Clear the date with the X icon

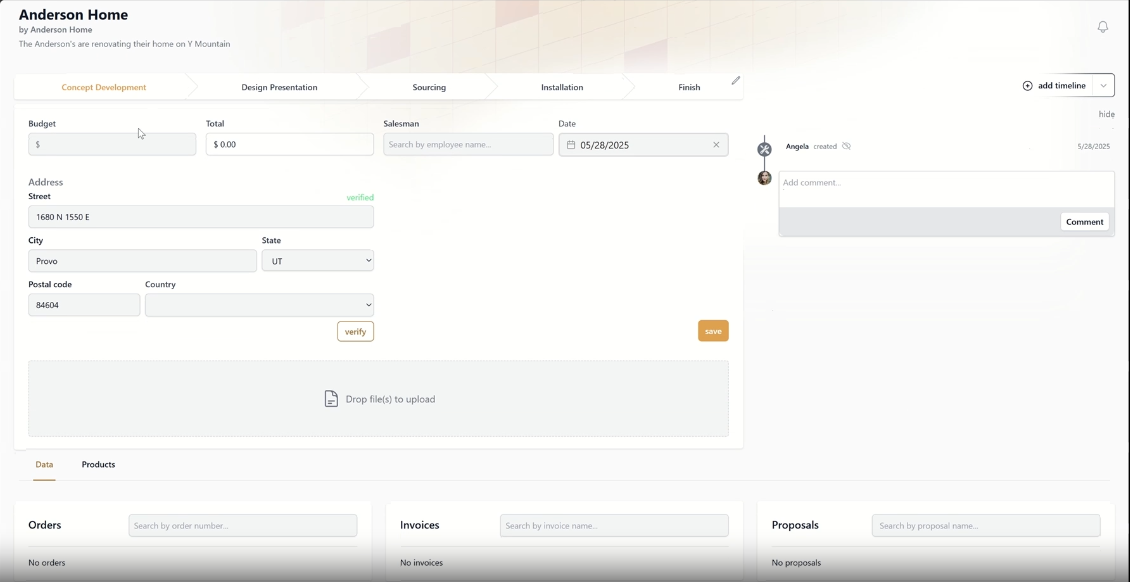(716, 145)
